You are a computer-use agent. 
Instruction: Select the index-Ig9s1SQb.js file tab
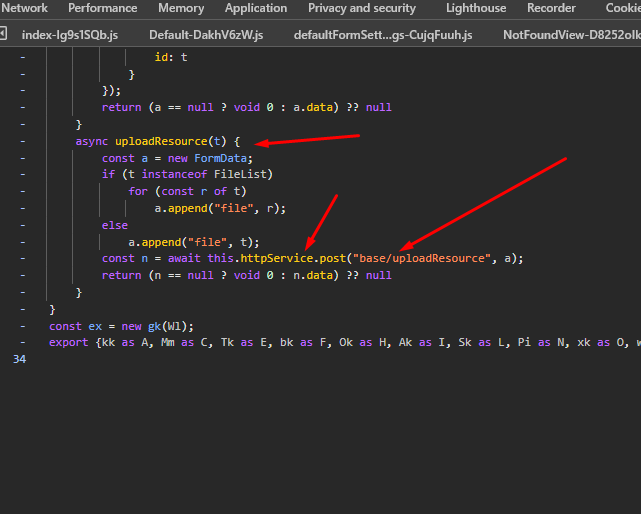click(70, 35)
